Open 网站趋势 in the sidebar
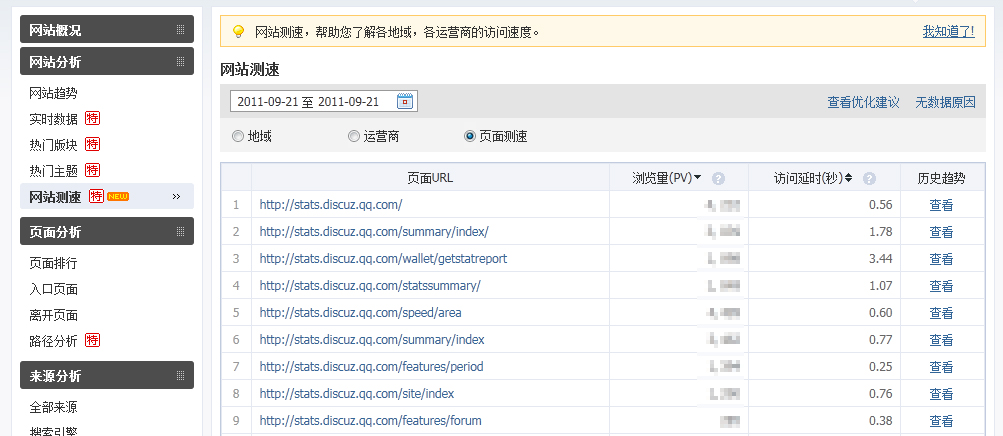This screenshot has width=1003, height=436. 54,93
